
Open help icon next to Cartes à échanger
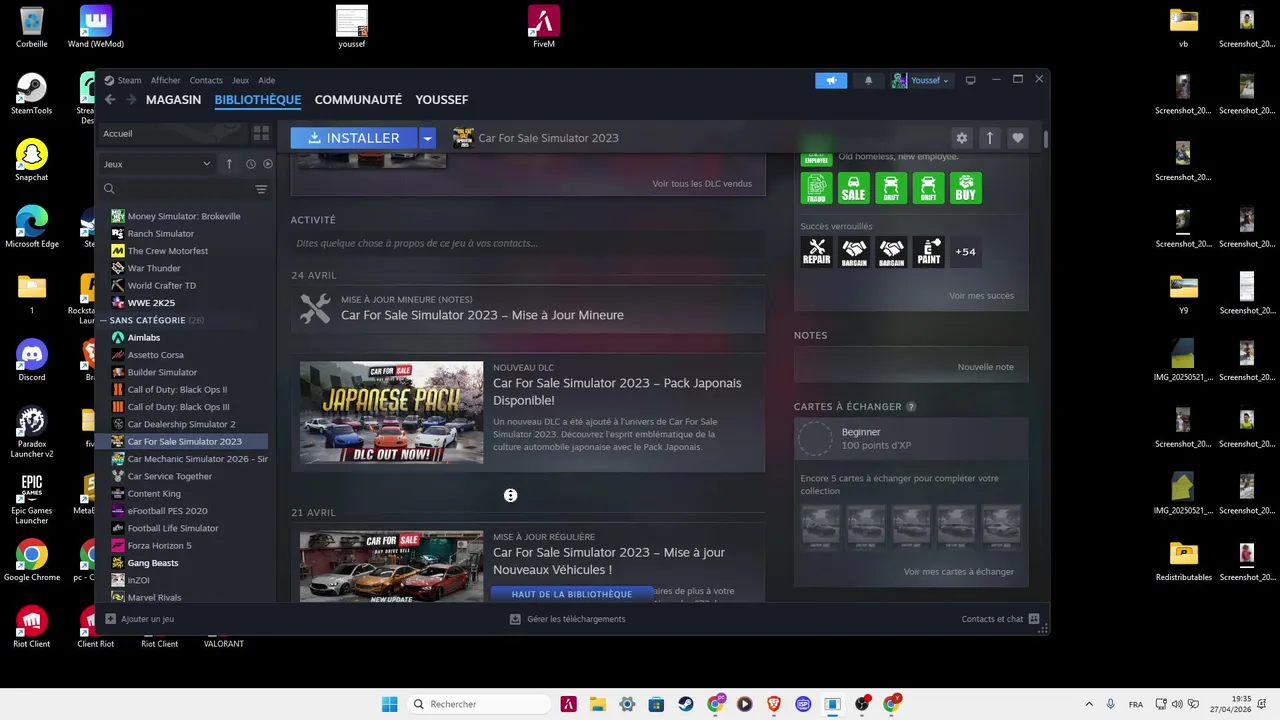click(911, 407)
